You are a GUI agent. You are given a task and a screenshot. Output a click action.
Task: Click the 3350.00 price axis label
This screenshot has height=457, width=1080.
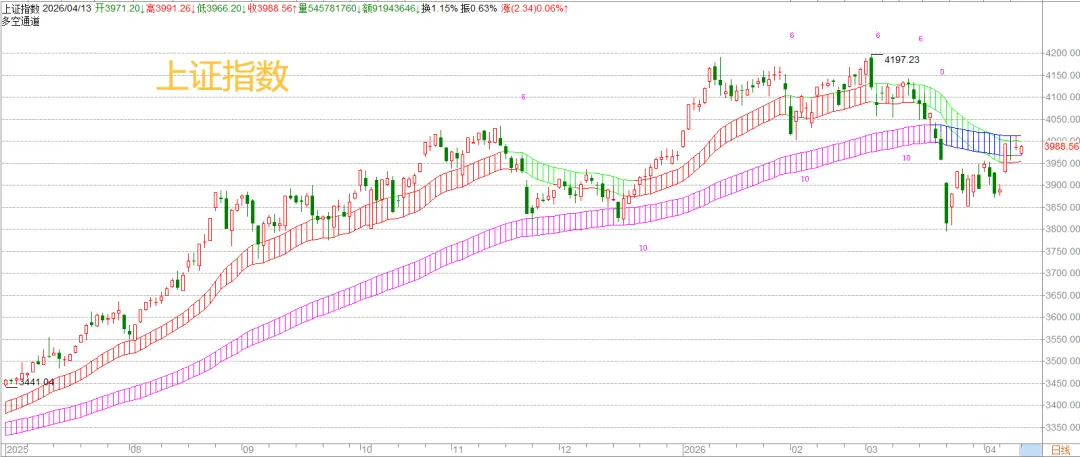pos(1061,427)
